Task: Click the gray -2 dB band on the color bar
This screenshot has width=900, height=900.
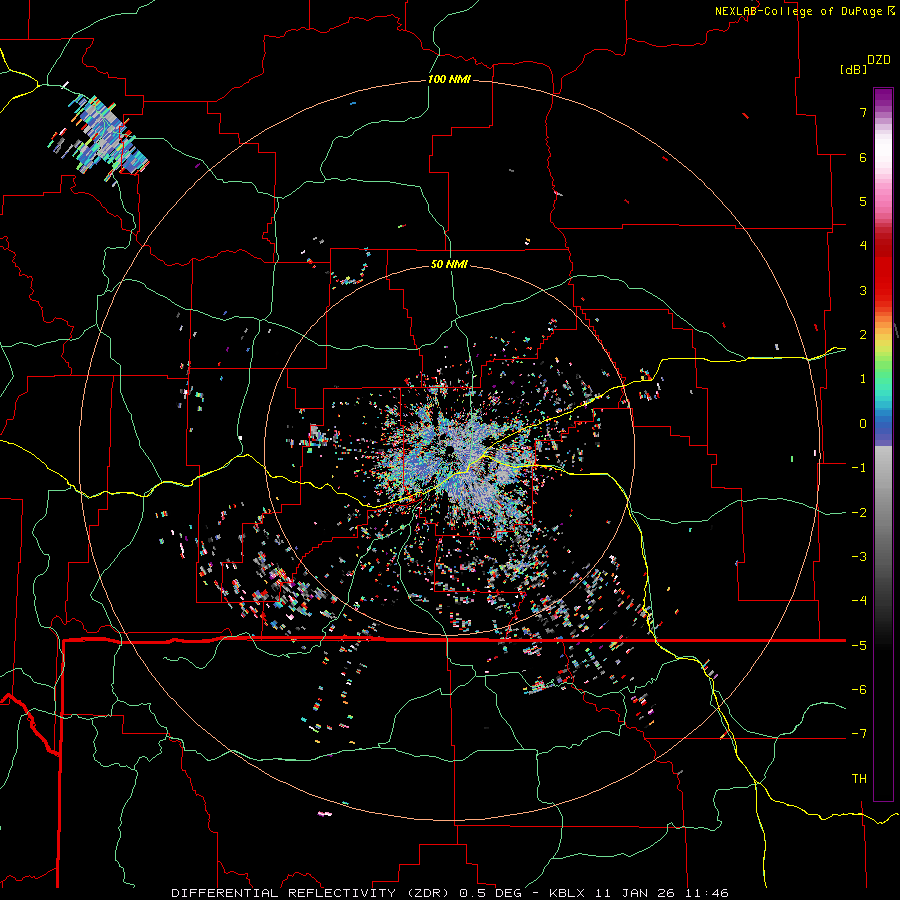Action: pos(883,512)
